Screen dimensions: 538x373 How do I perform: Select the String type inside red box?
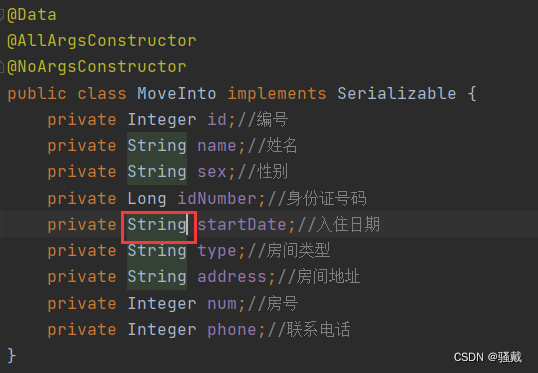click(x=157, y=225)
